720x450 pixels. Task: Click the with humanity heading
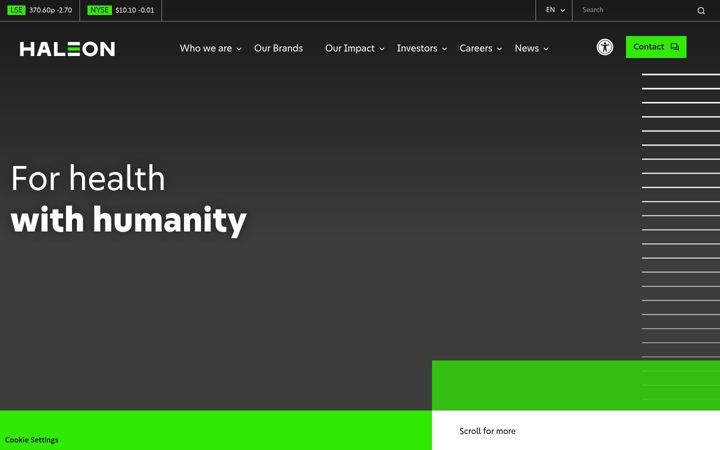click(x=129, y=220)
